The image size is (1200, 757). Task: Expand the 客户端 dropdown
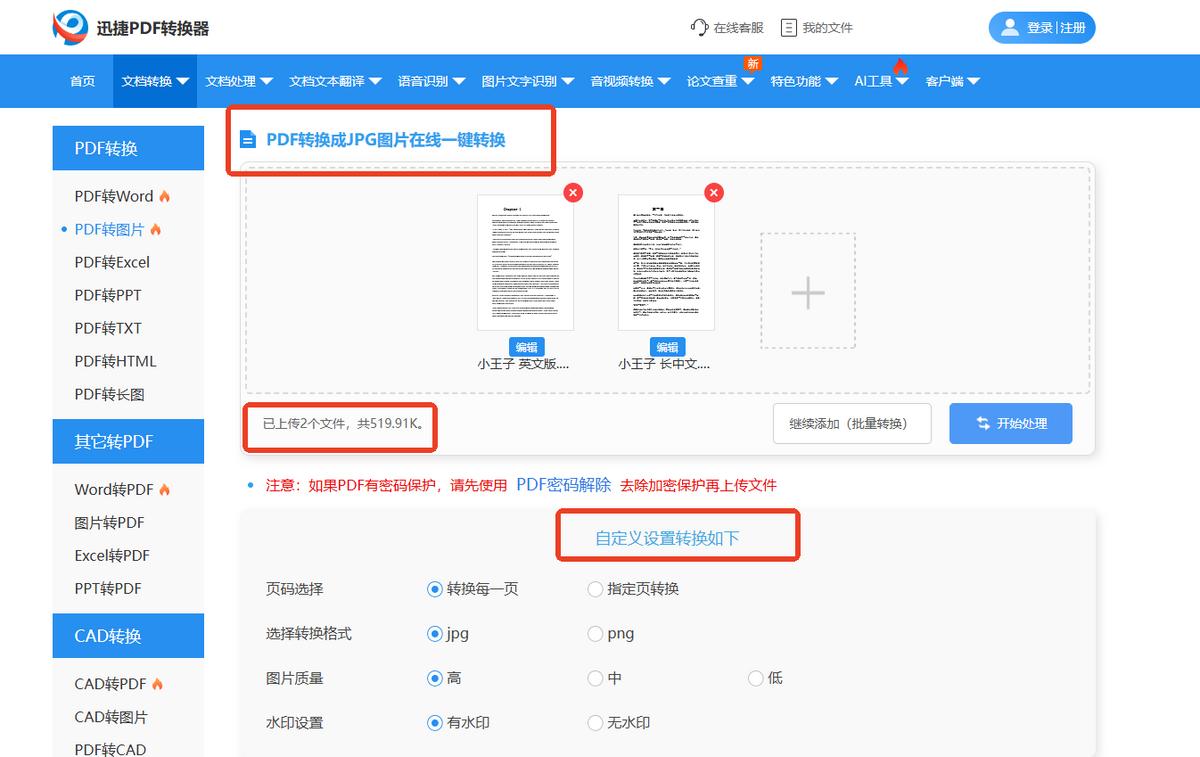(x=950, y=81)
